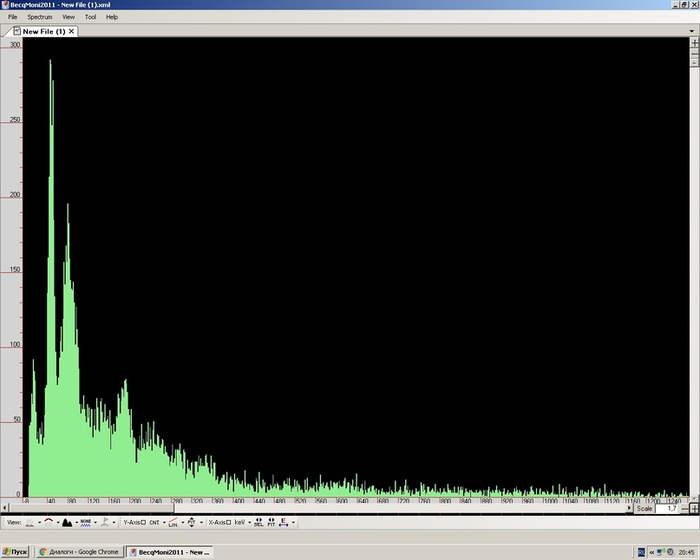
Task: Open the Tool menu
Action: coord(91,17)
